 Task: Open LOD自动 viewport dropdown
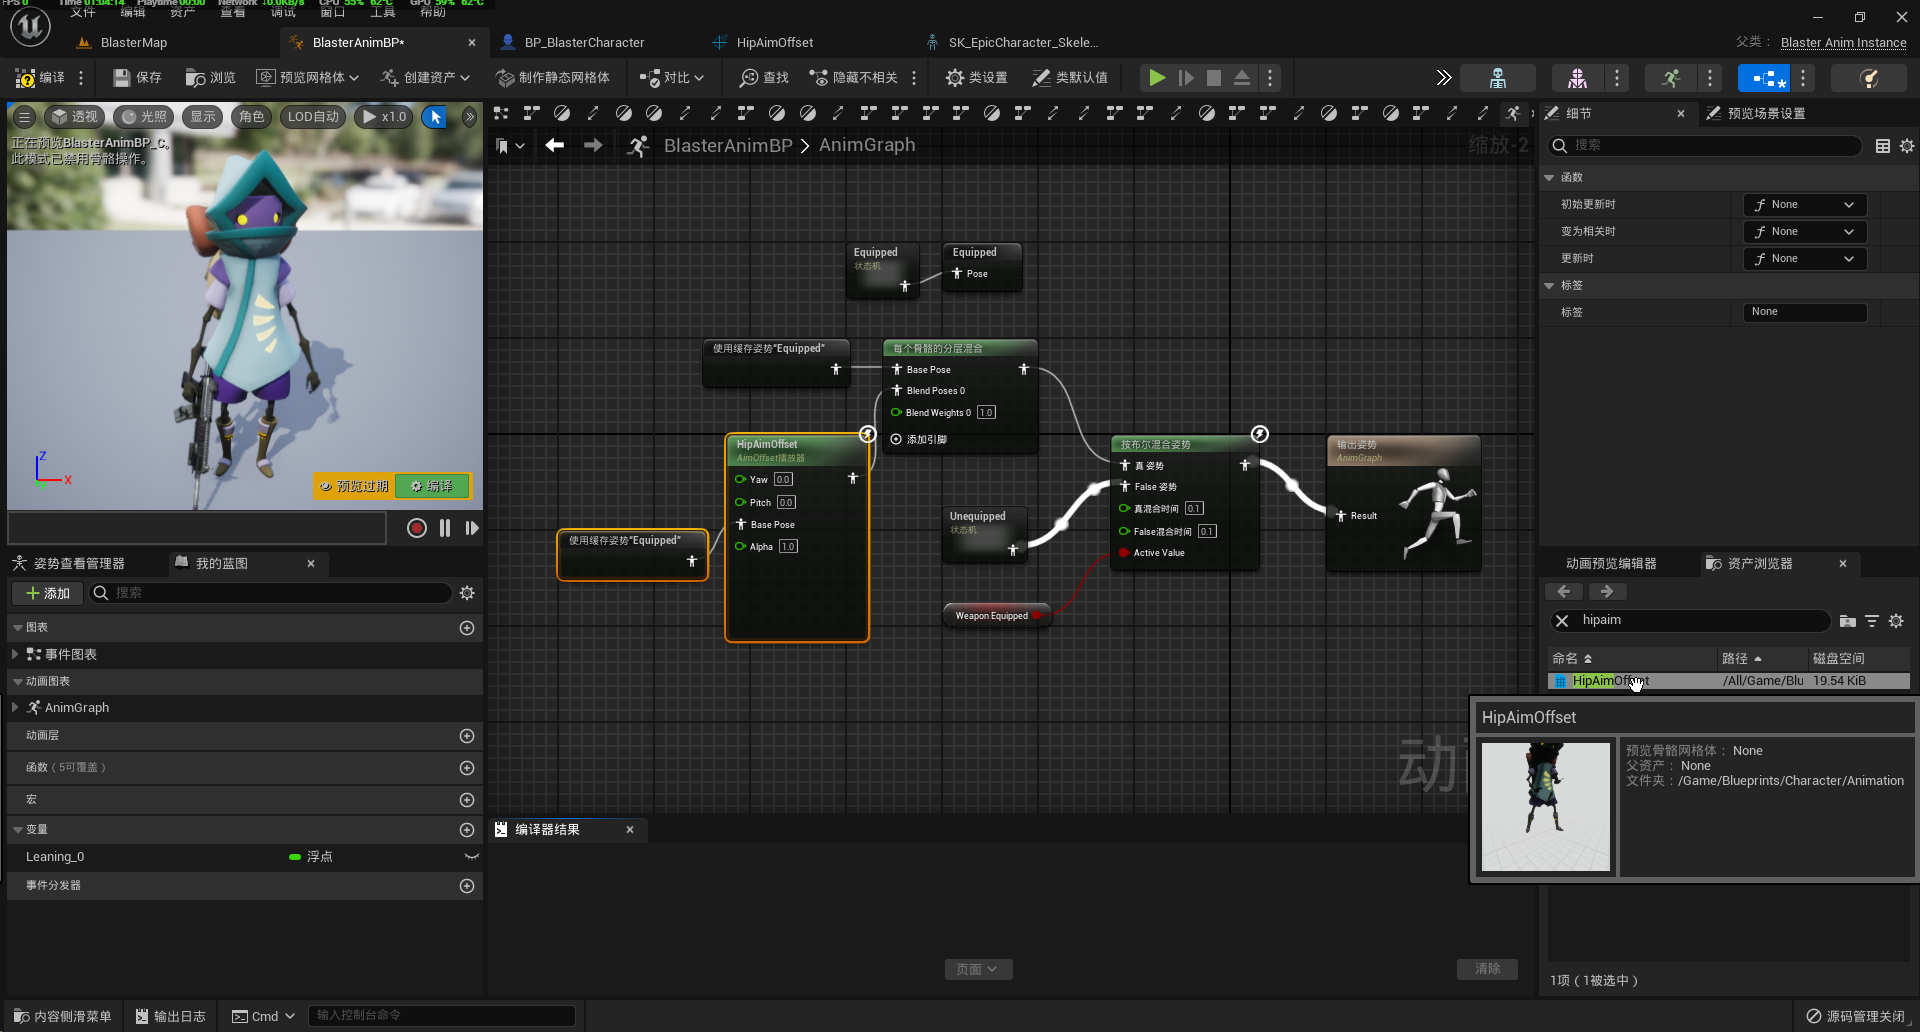tap(313, 117)
